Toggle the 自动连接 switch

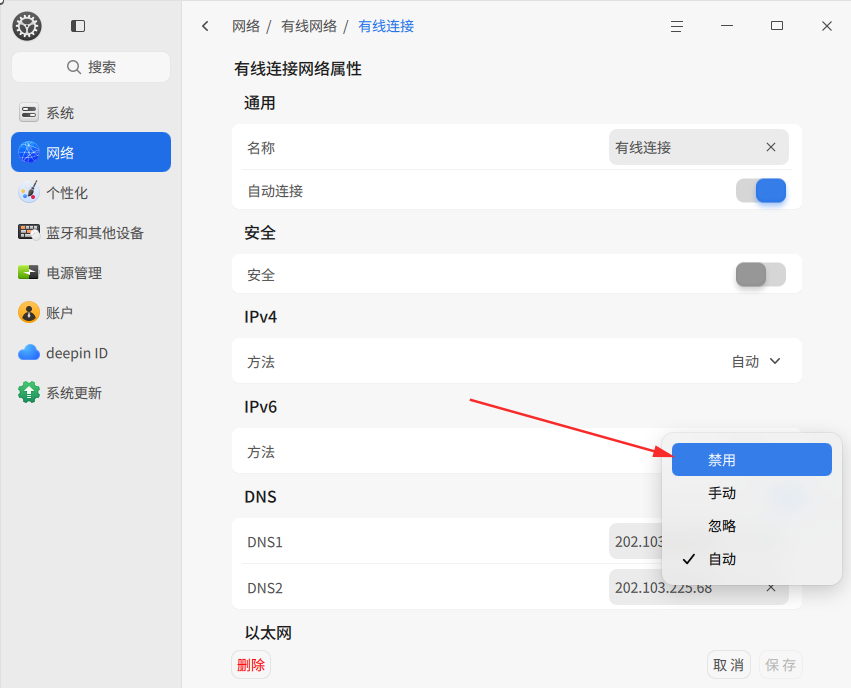(761, 191)
